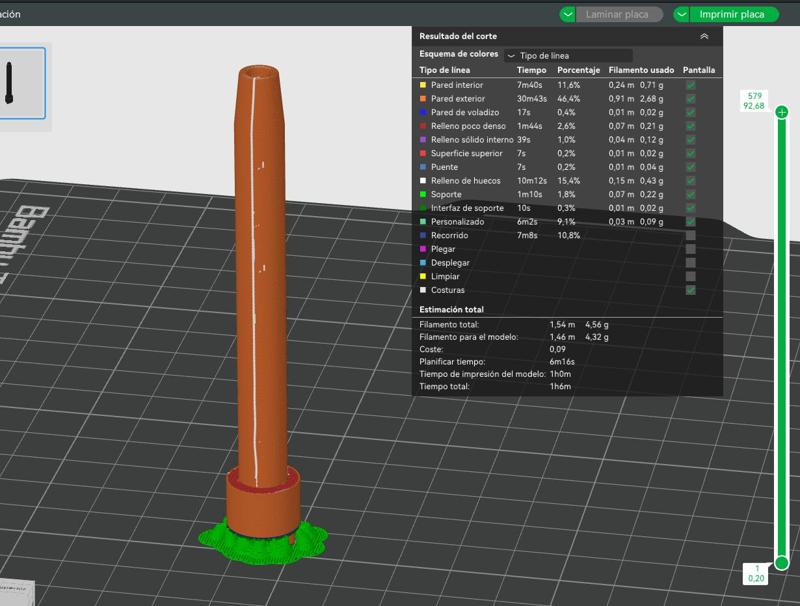This screenshot has width=800, height=606.
Task: Click the orange Pared exterior color square
Action: click(423, 99)
